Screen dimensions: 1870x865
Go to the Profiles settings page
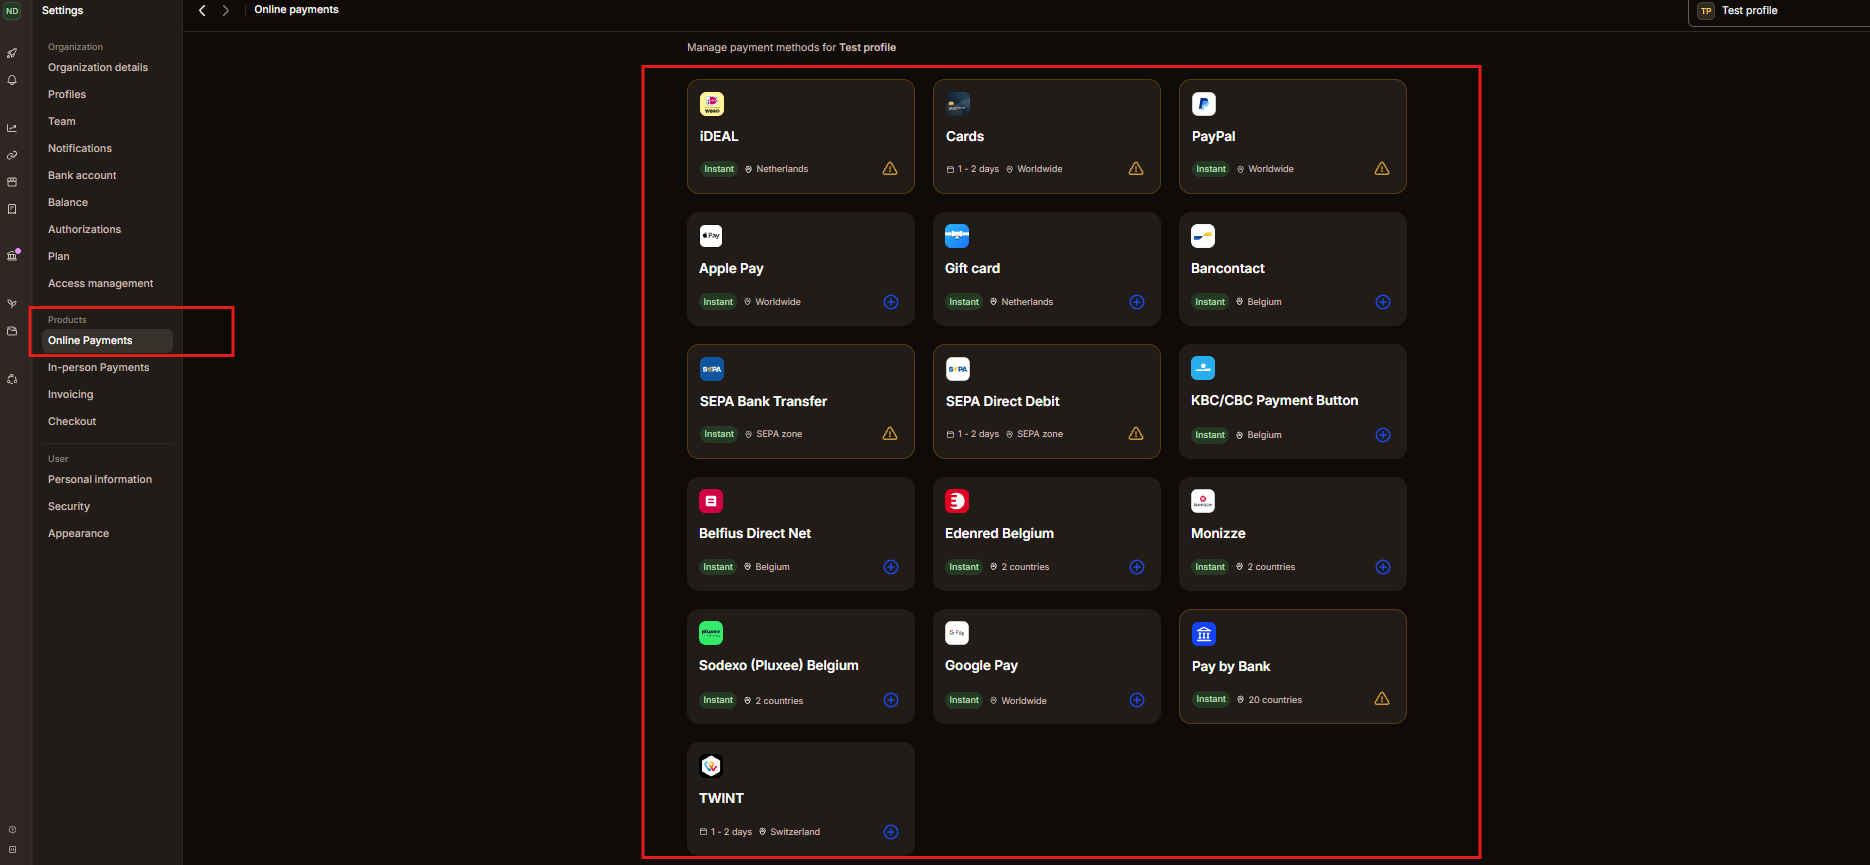coord(67,95)
